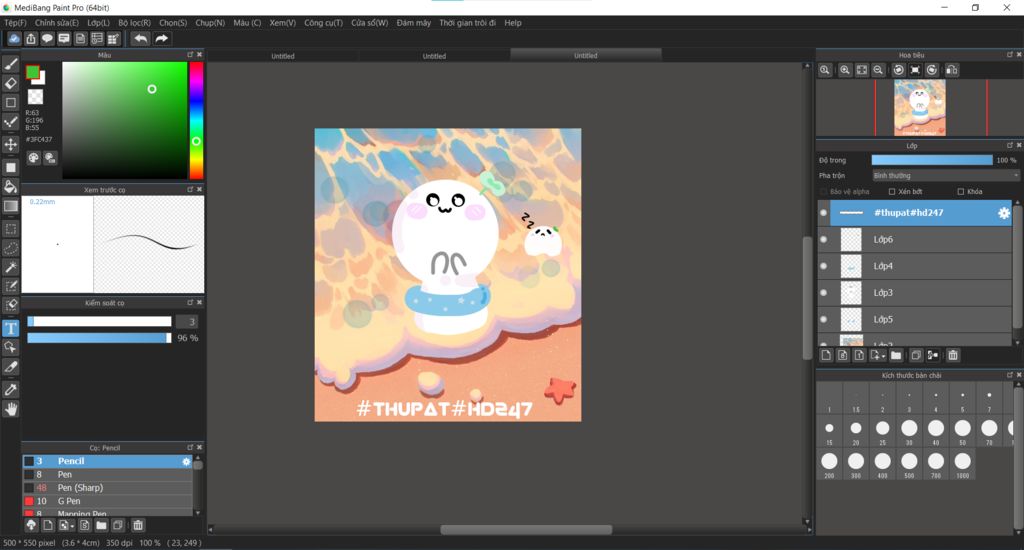This screenshot has height=550, width=1024.
Task: Select the Bucket fill tool
Action: (10, 187)
